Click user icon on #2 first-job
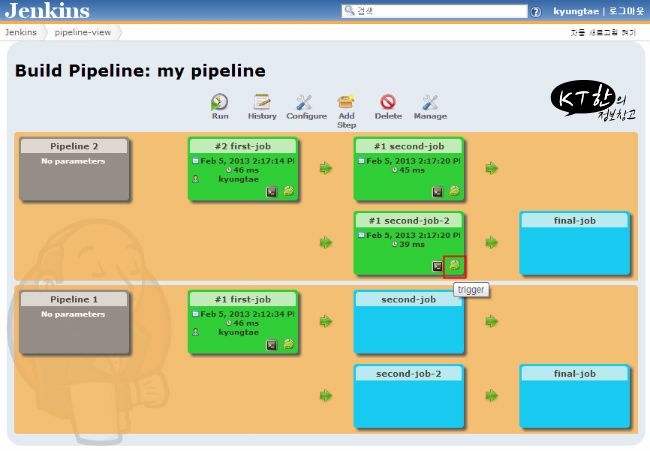Screen dimensions: 650x451 point(196,179)
